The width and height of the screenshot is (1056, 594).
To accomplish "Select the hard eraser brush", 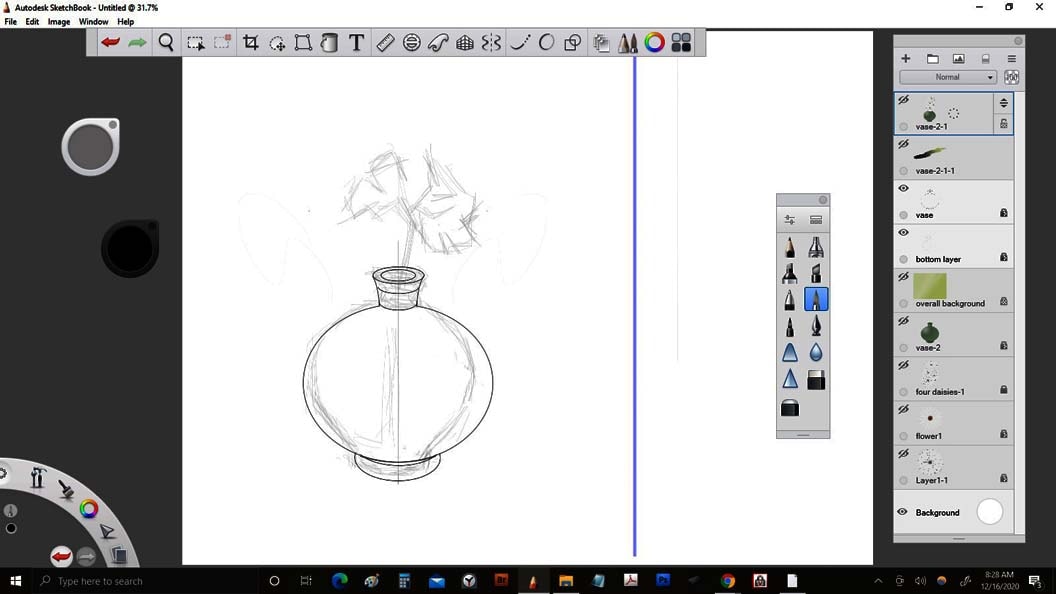I will [x=816, y=381].
